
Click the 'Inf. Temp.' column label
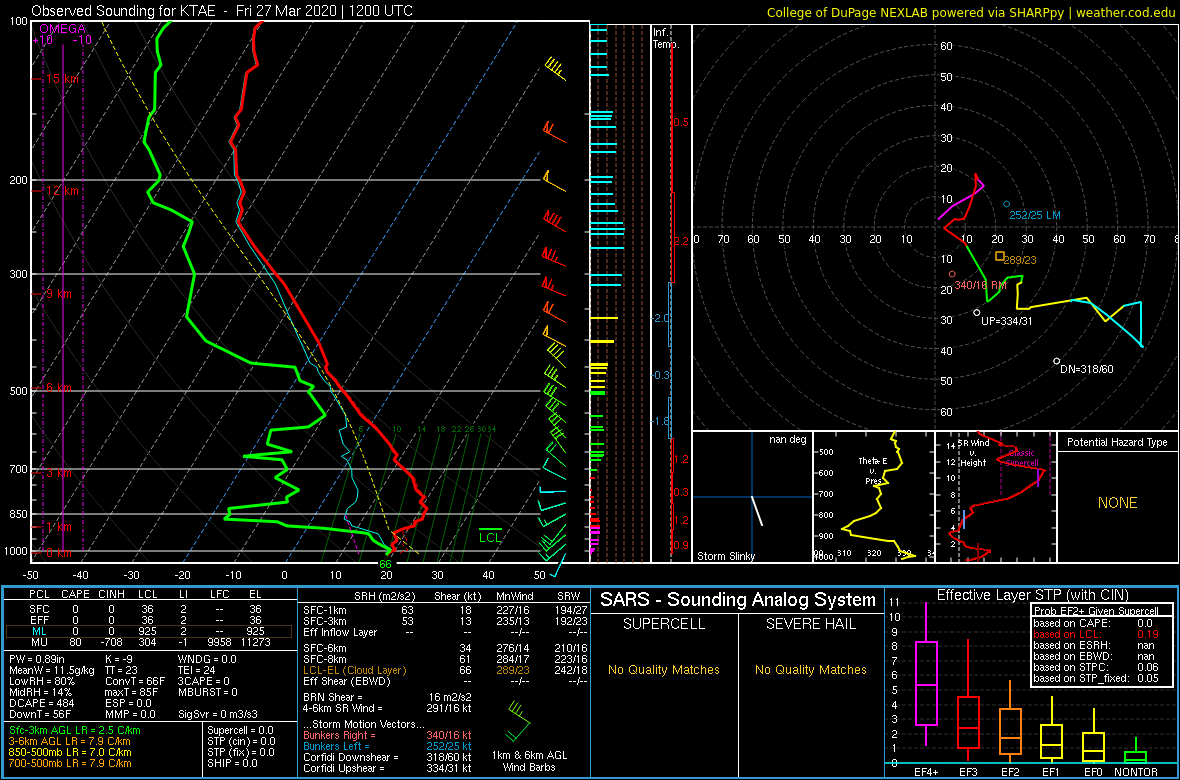click(666, 38)
